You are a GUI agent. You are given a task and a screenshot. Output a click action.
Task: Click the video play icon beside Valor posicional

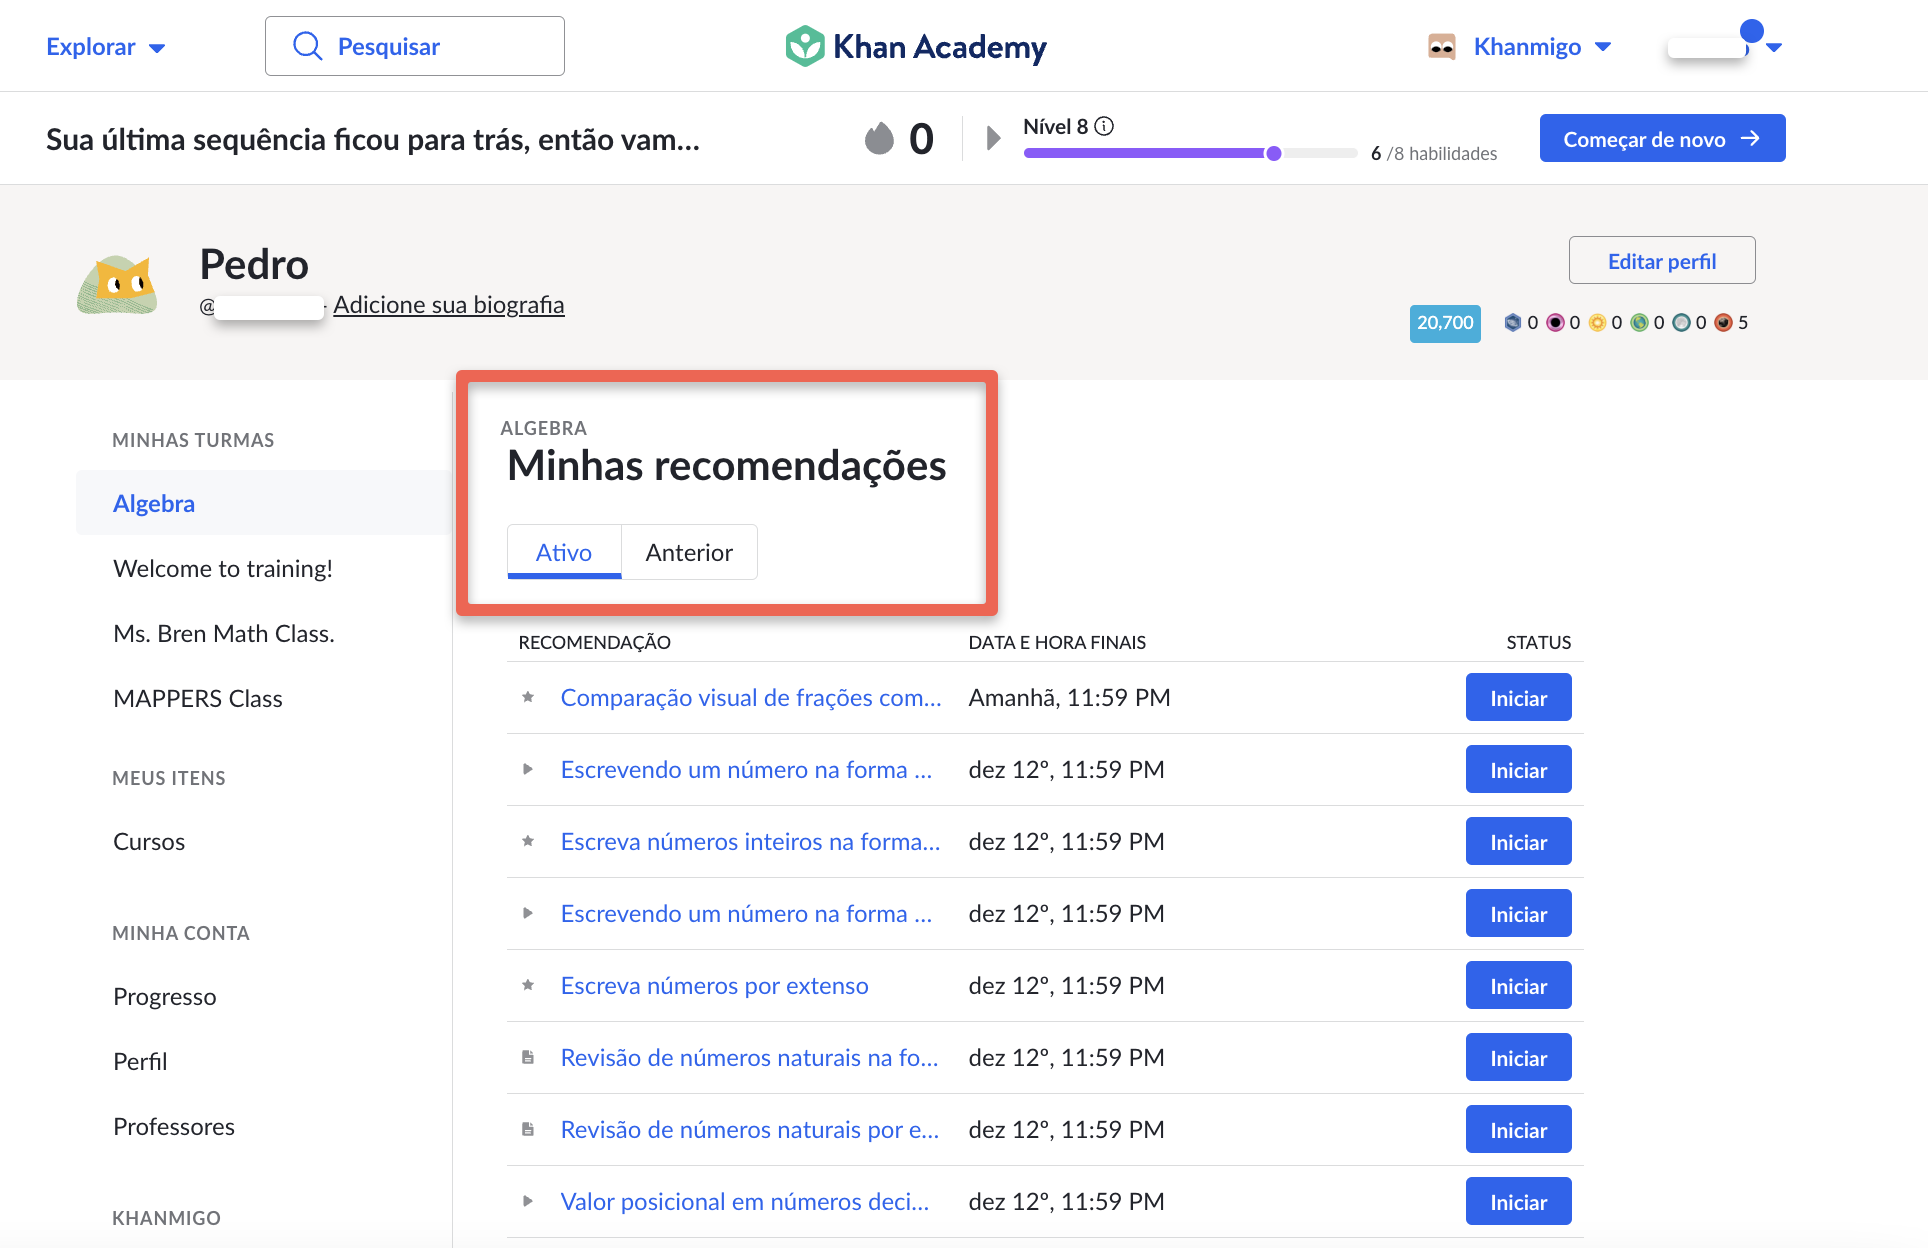pyautogui.click(x=528, y=1201)
